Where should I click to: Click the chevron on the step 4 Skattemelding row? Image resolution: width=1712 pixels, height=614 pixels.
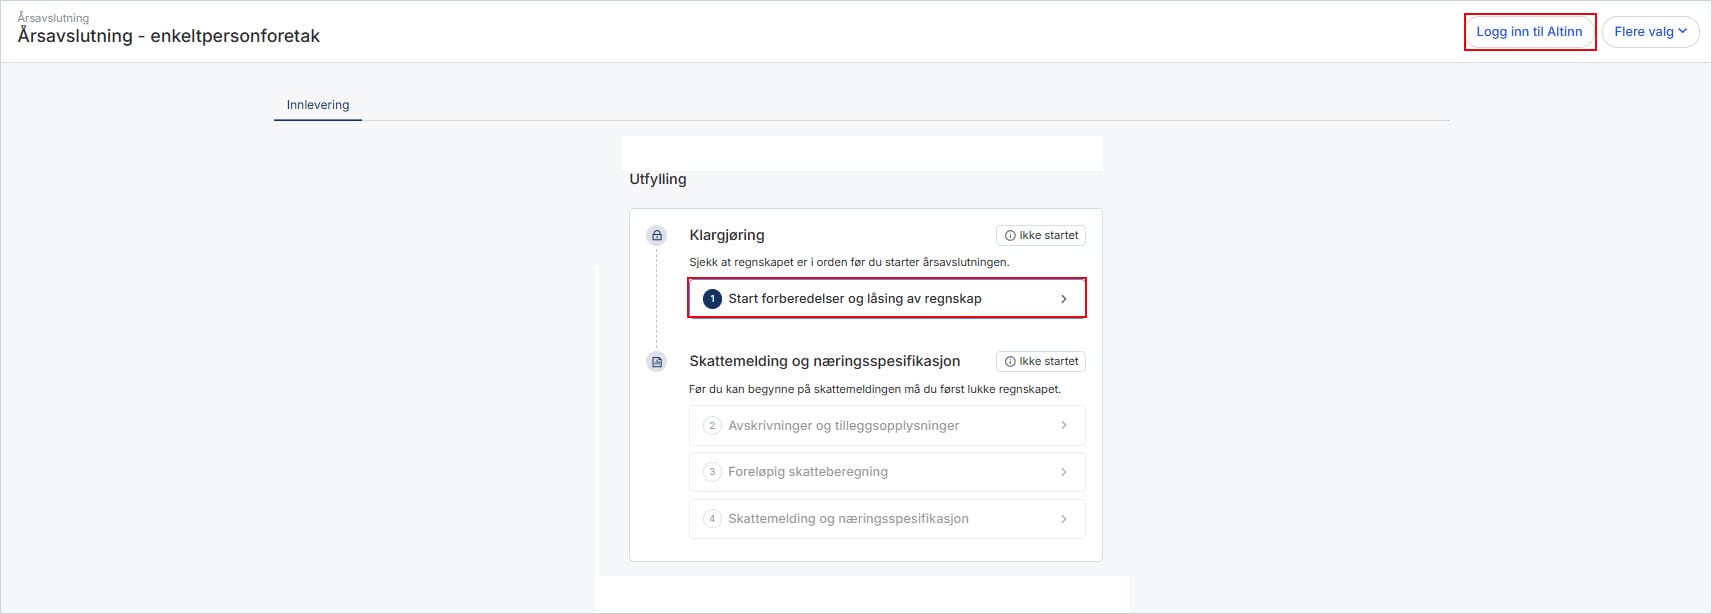tap(1063, 519)
